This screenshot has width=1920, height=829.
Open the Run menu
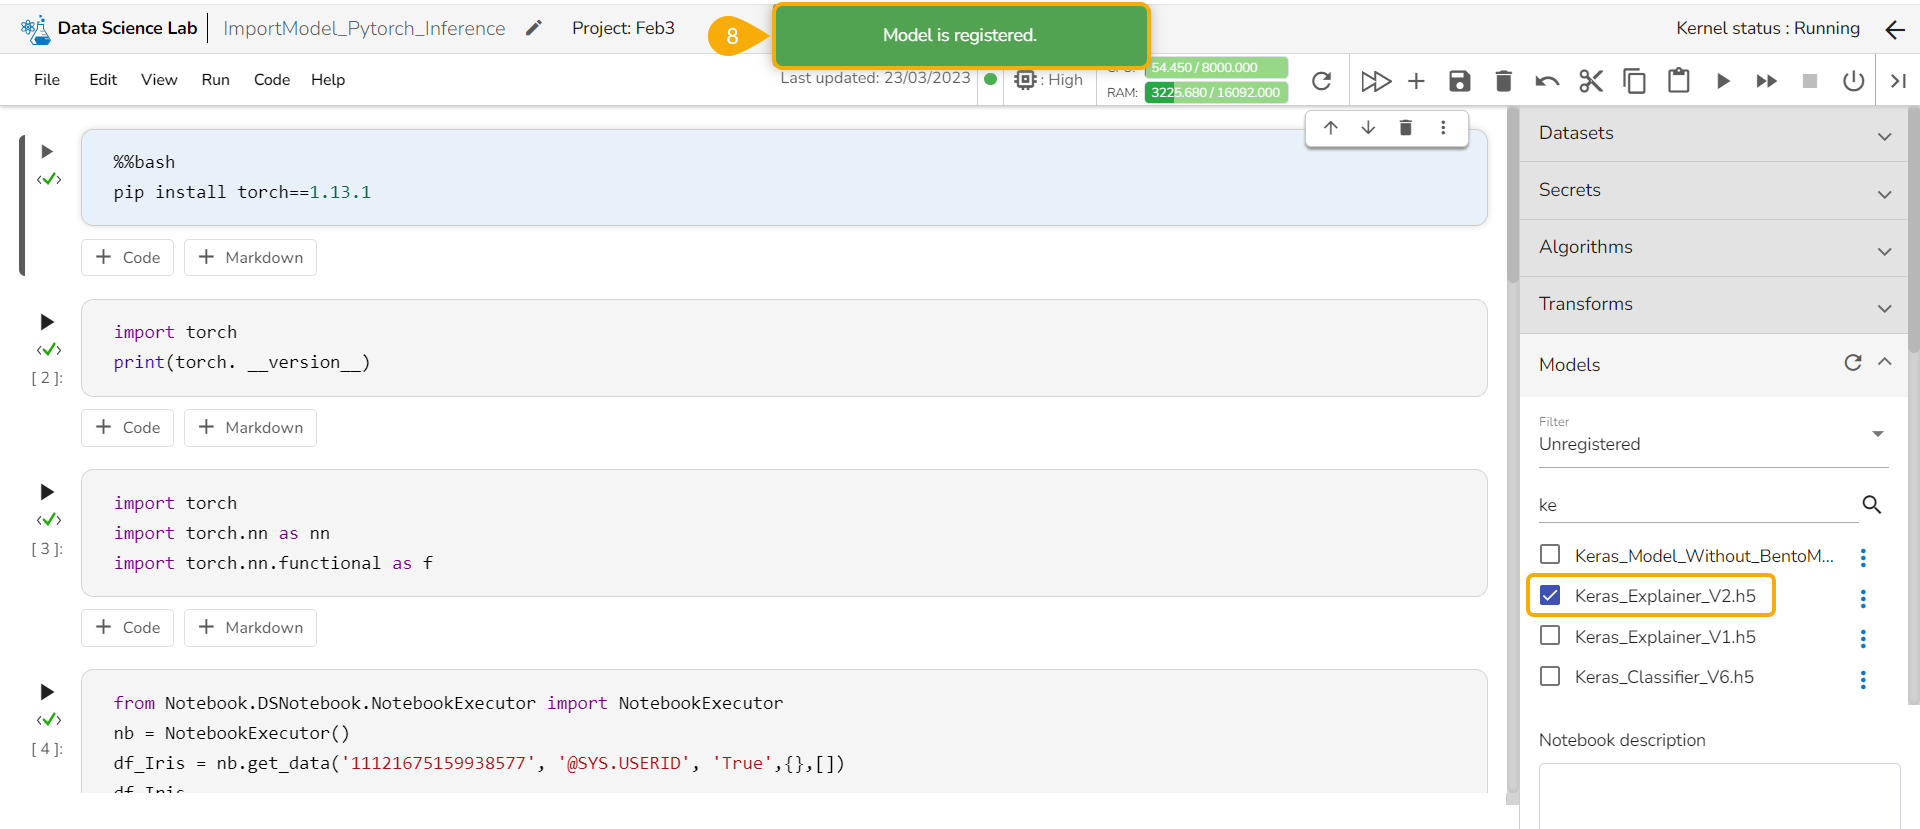[x=215, y=80]
